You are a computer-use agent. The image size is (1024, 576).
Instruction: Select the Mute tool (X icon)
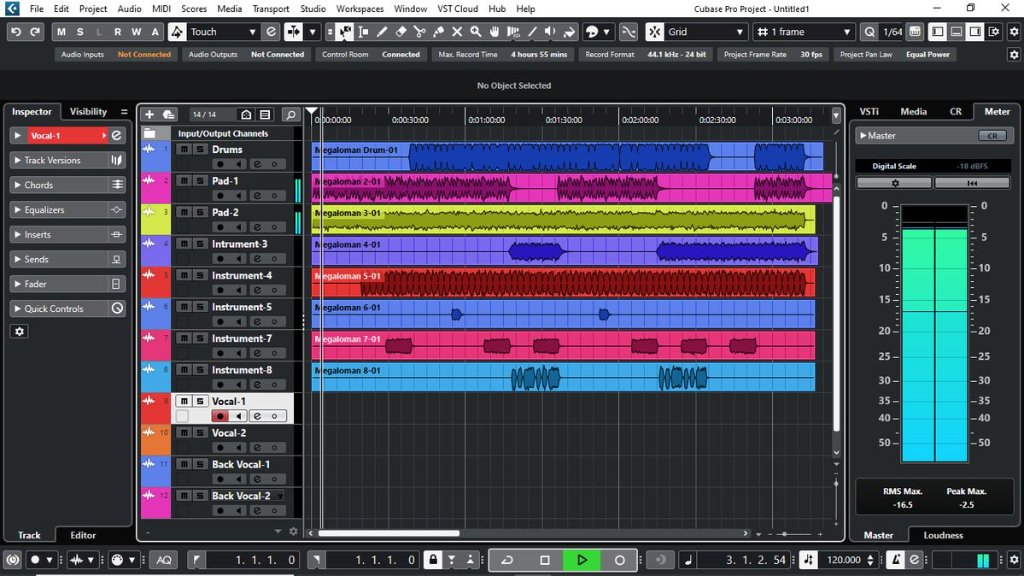click(457, 32)
